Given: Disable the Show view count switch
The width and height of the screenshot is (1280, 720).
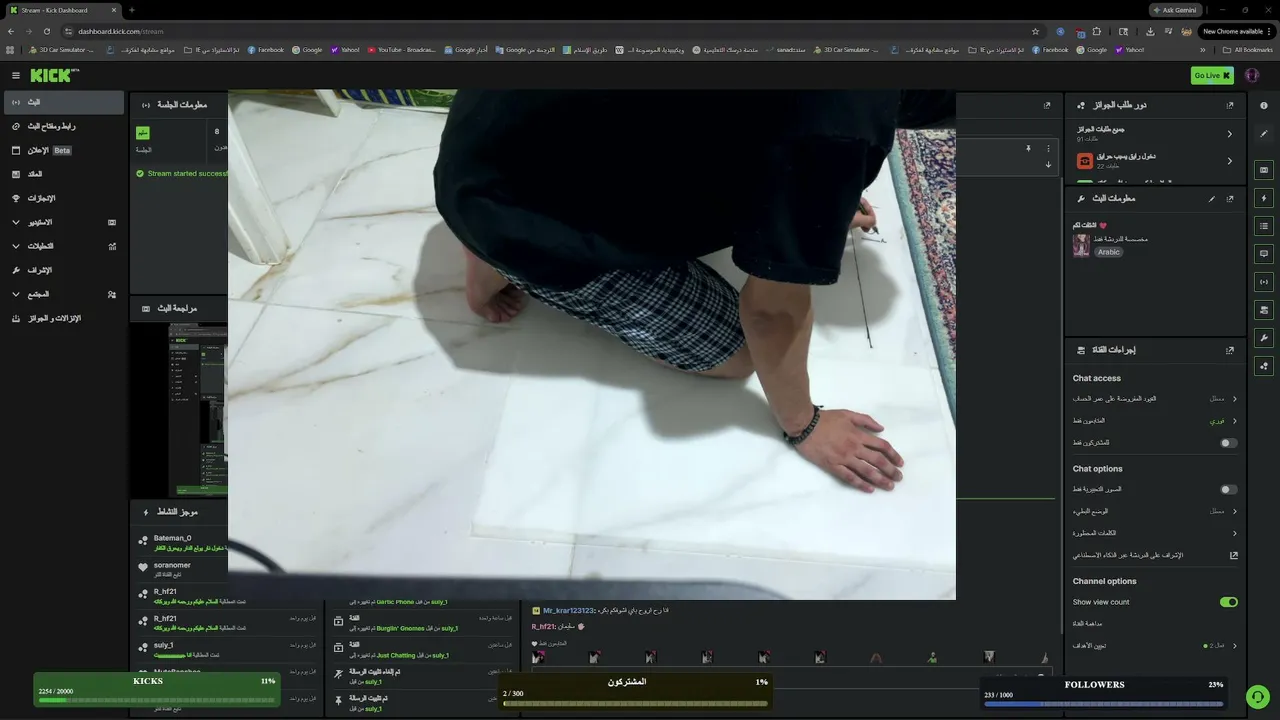Looking at the screenshot, I should pos(1229,602).
